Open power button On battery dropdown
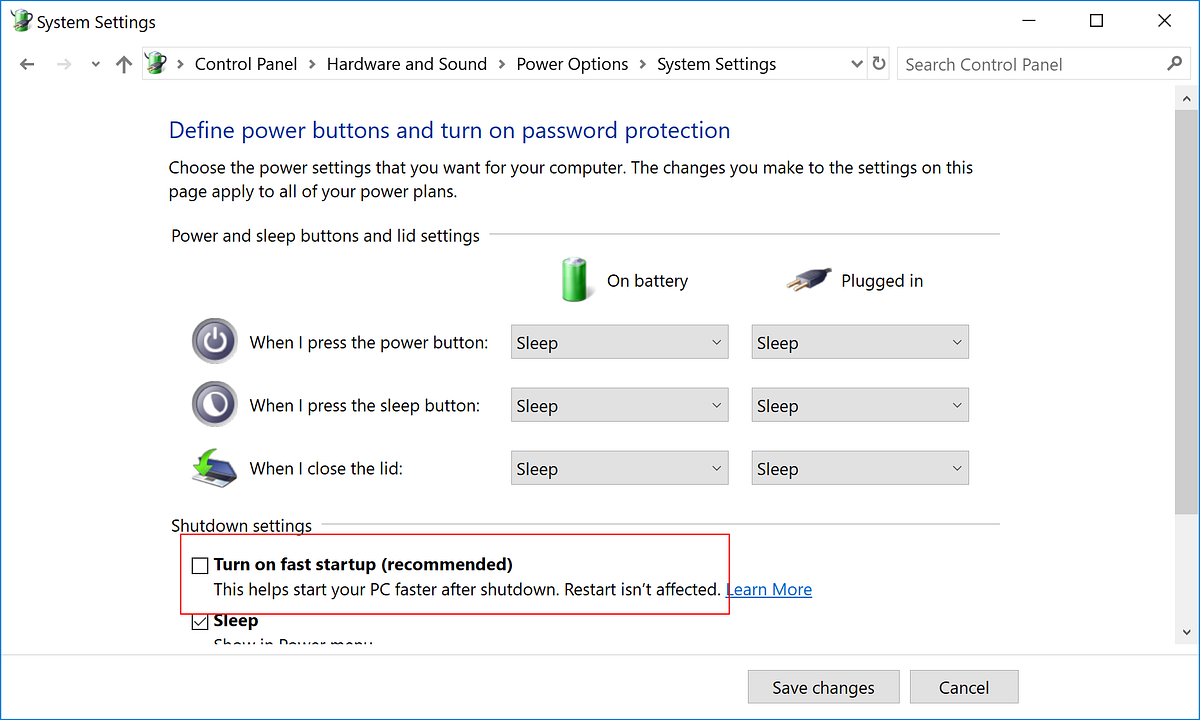Screen dimensions: 1200x720 [620, 342]
